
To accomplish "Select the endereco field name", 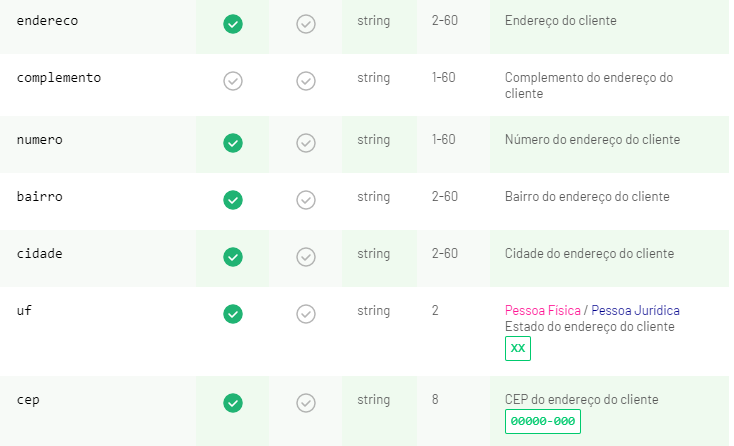I will (x=47, y=21).
